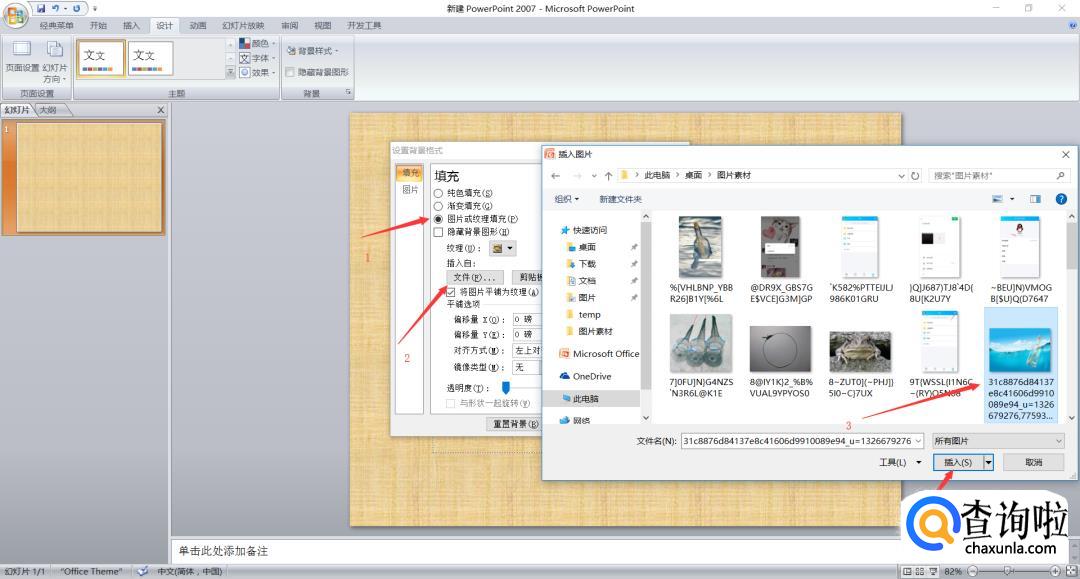Select 纯色填充 solid fill radio
Viewport: 1080px width, 579px height.
(438, 193)
